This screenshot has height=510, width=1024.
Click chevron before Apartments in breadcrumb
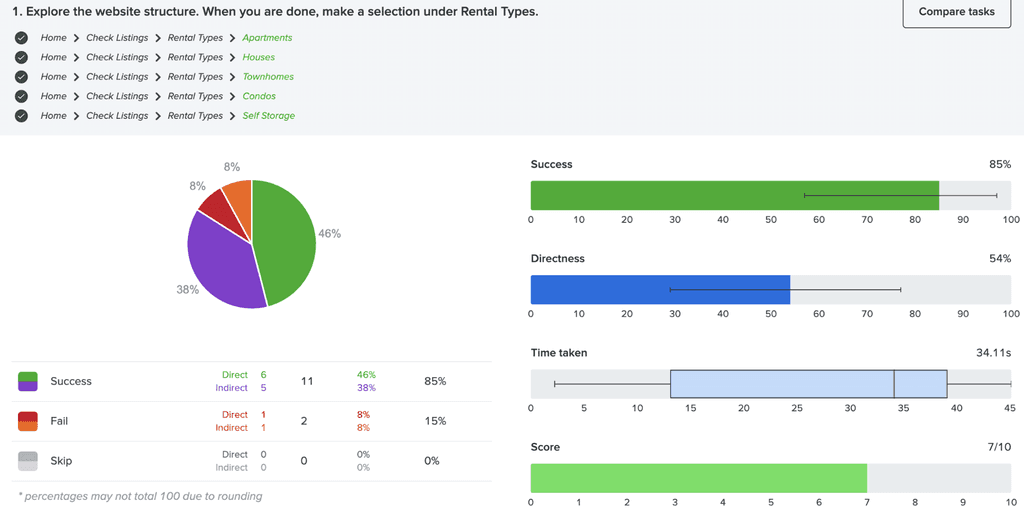pyautogui.click(x=232, y=38)
